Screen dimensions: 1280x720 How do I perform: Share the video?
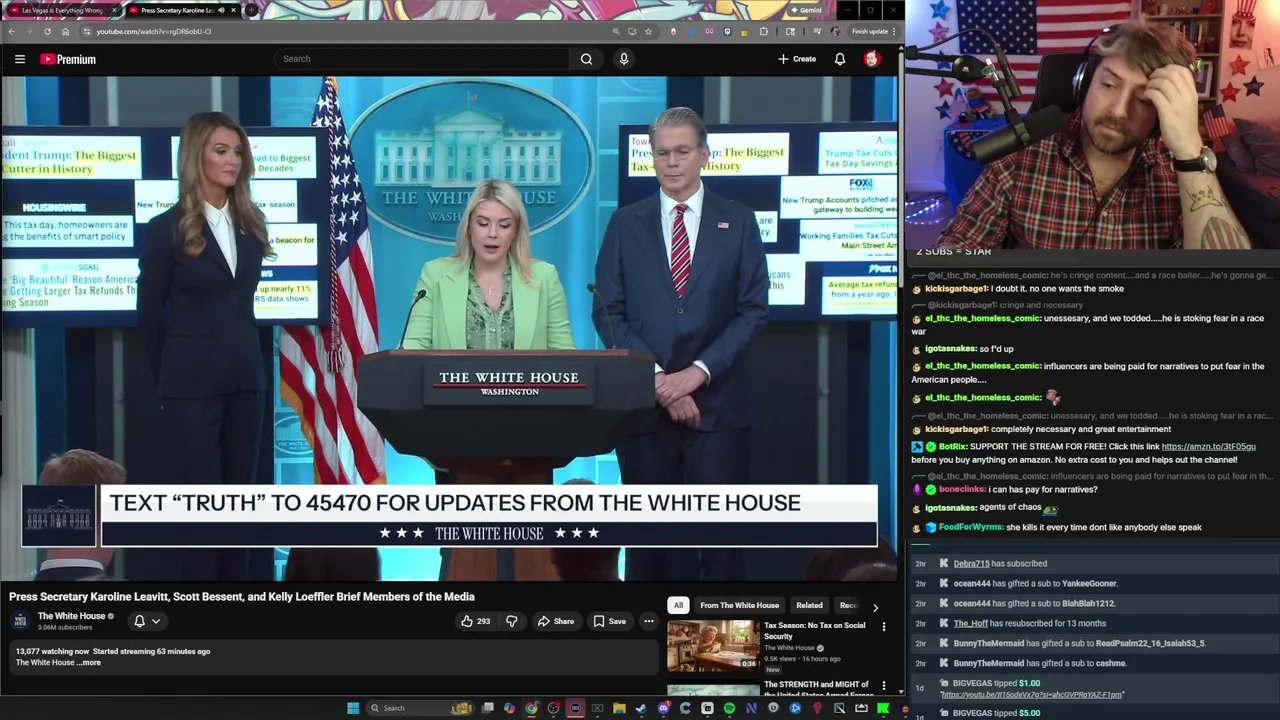[556, 621]
